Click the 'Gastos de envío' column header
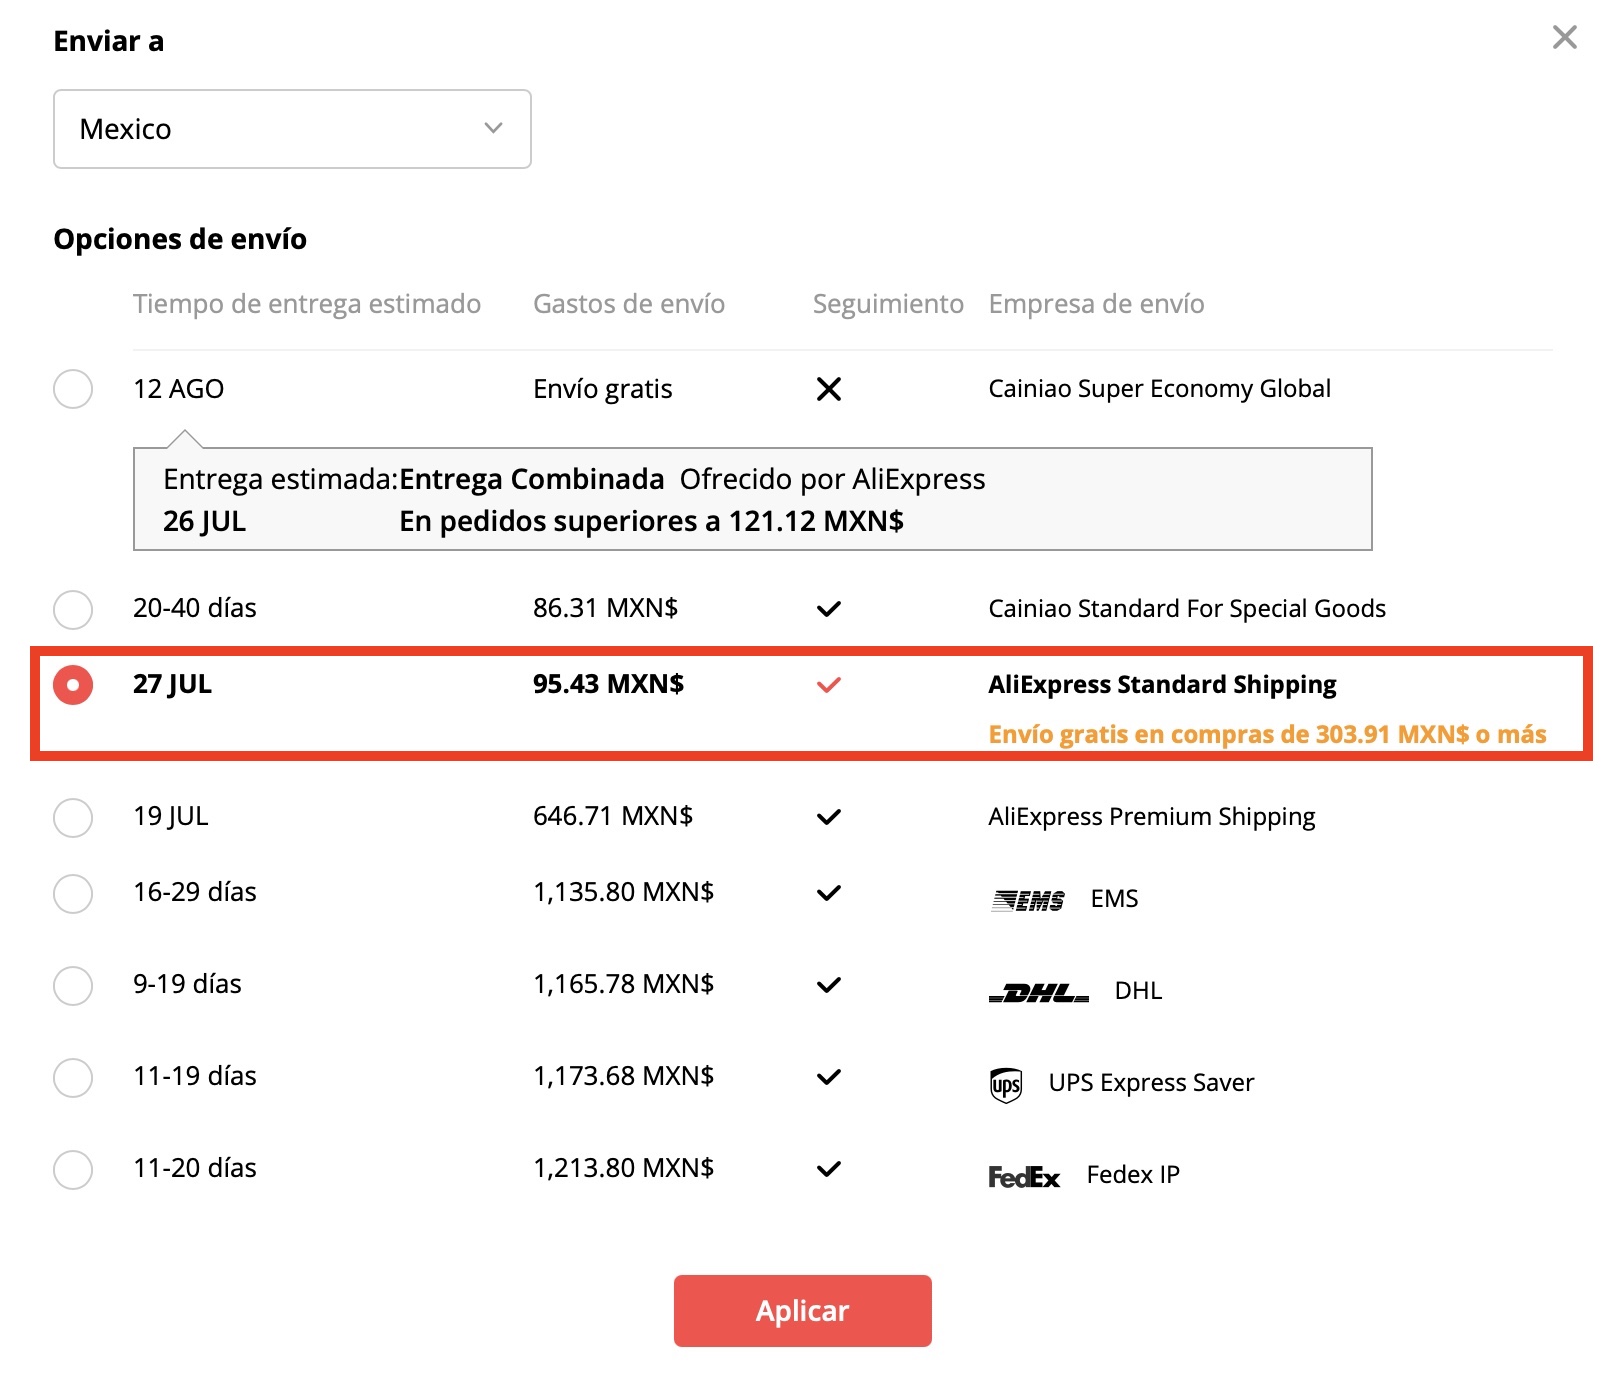Viewport: 1610px width, 1400px height. [x=629, y=304]
